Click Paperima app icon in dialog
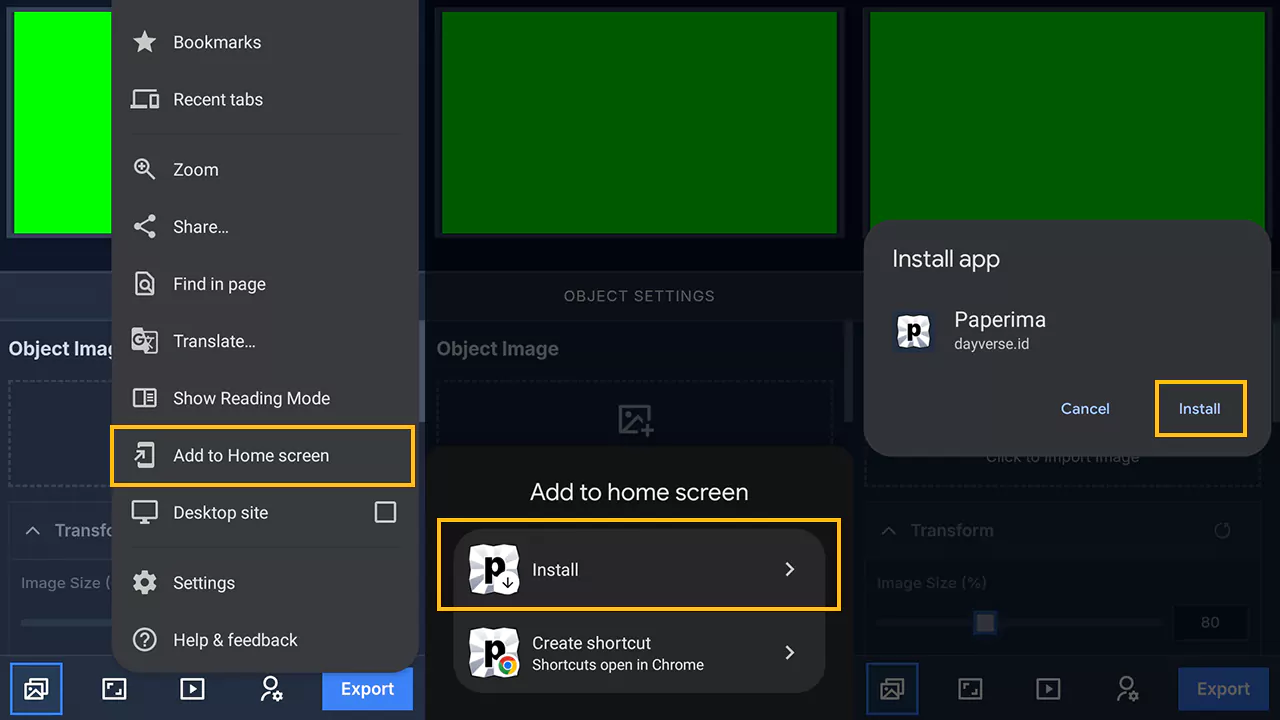1280x720 pixels. pyautogui.click(x=914, y=331)
